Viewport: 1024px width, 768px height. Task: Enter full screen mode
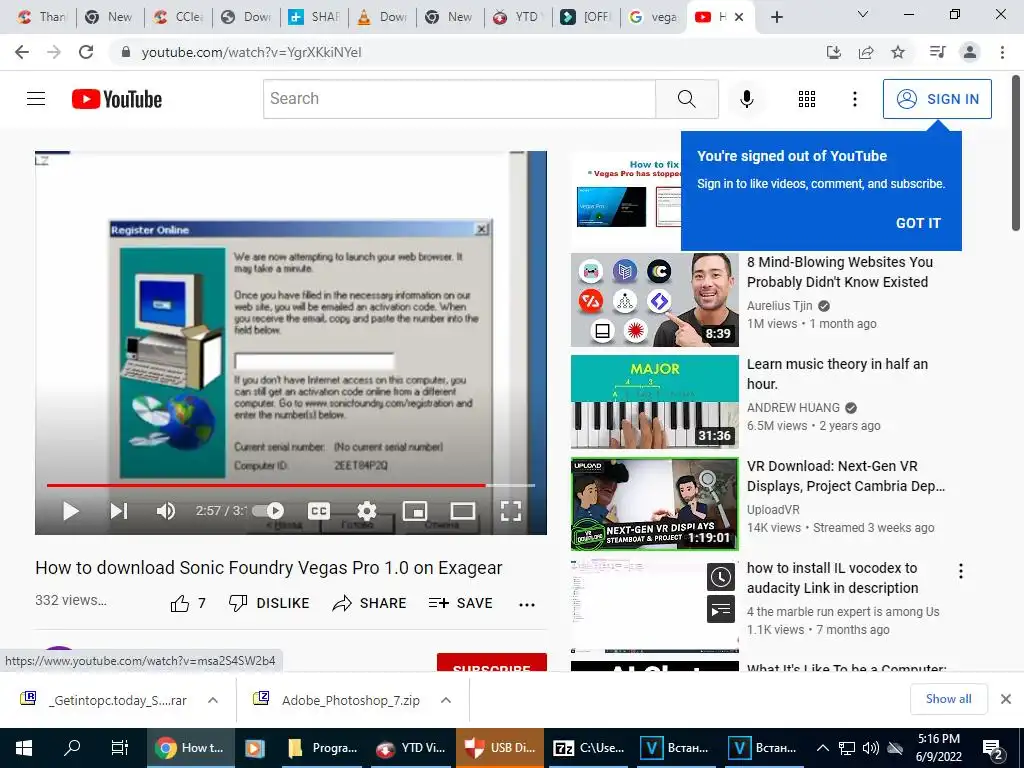pyautogui.click(x=511, y=511)
